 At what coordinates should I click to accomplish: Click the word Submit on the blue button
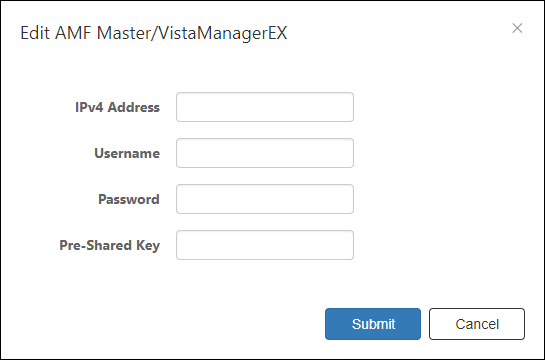tap(373, 324)
